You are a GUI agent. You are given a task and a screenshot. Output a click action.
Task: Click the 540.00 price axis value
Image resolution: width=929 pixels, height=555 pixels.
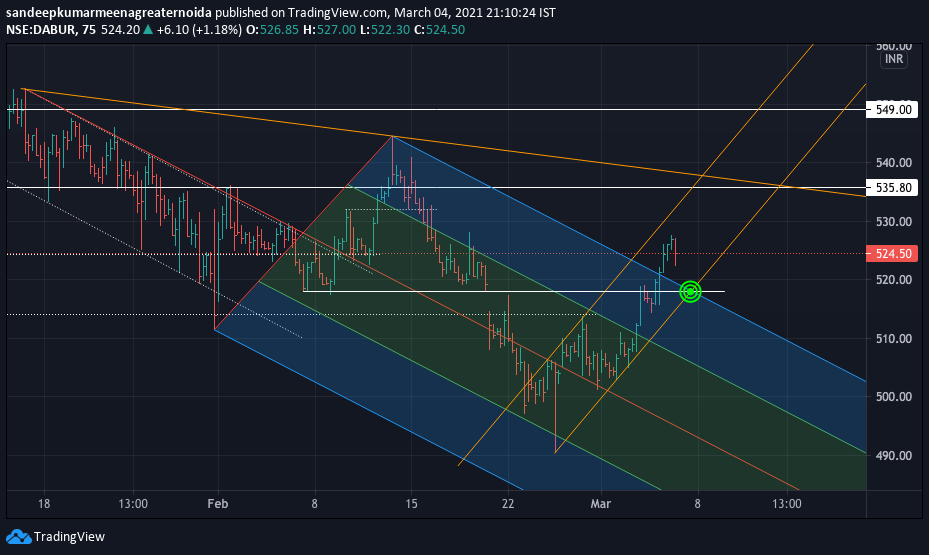893,162
